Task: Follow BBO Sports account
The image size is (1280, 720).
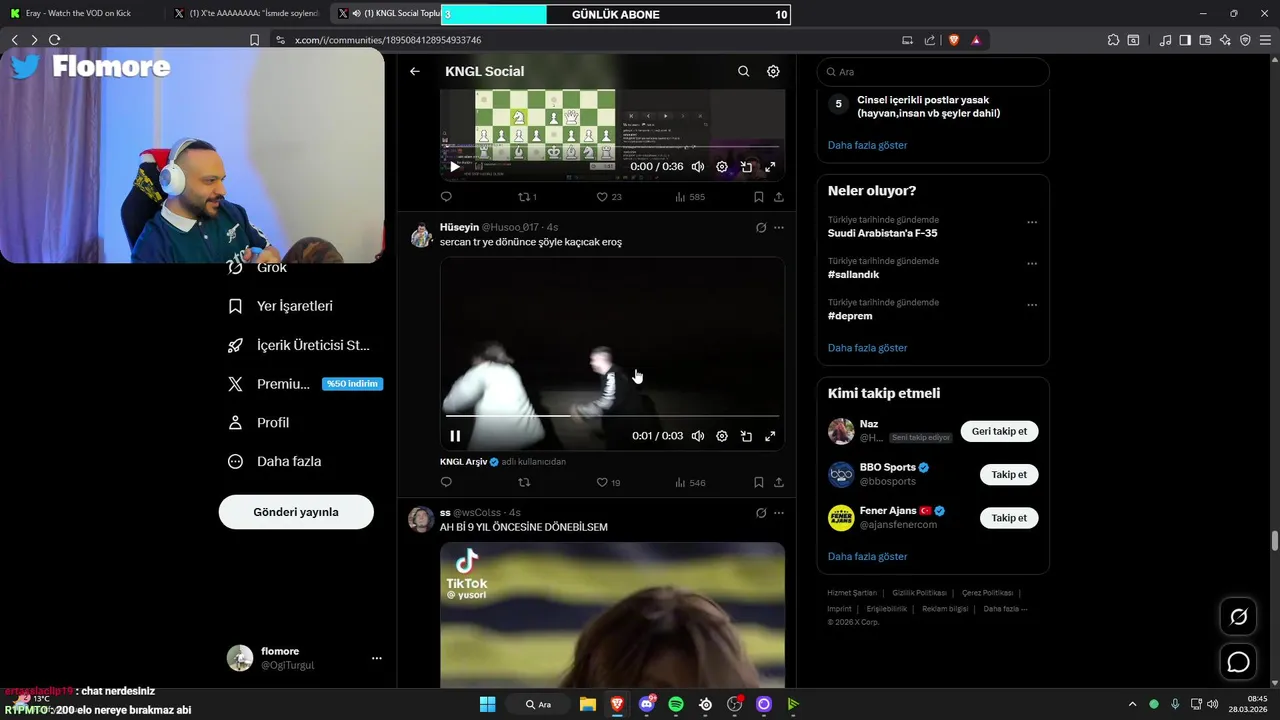Action: (x=1009, y=475)
